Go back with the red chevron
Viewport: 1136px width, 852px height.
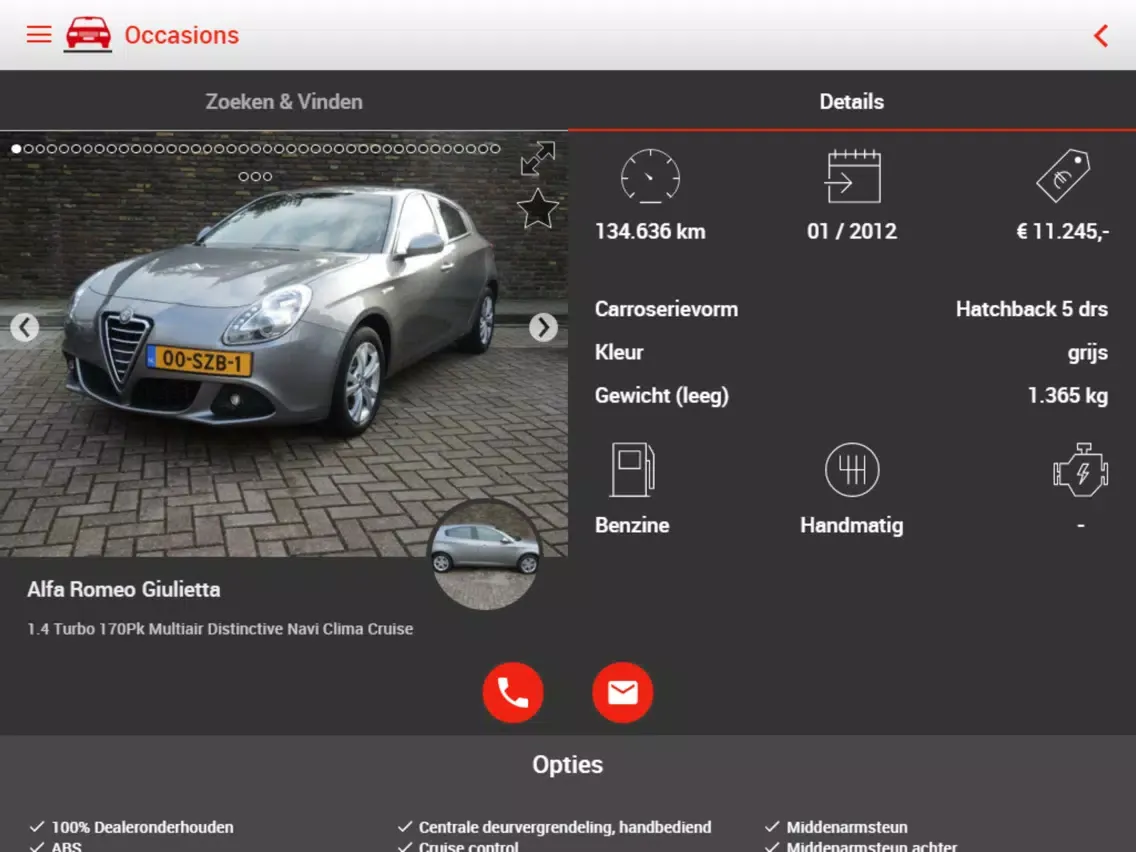[x=1100, y=36]
